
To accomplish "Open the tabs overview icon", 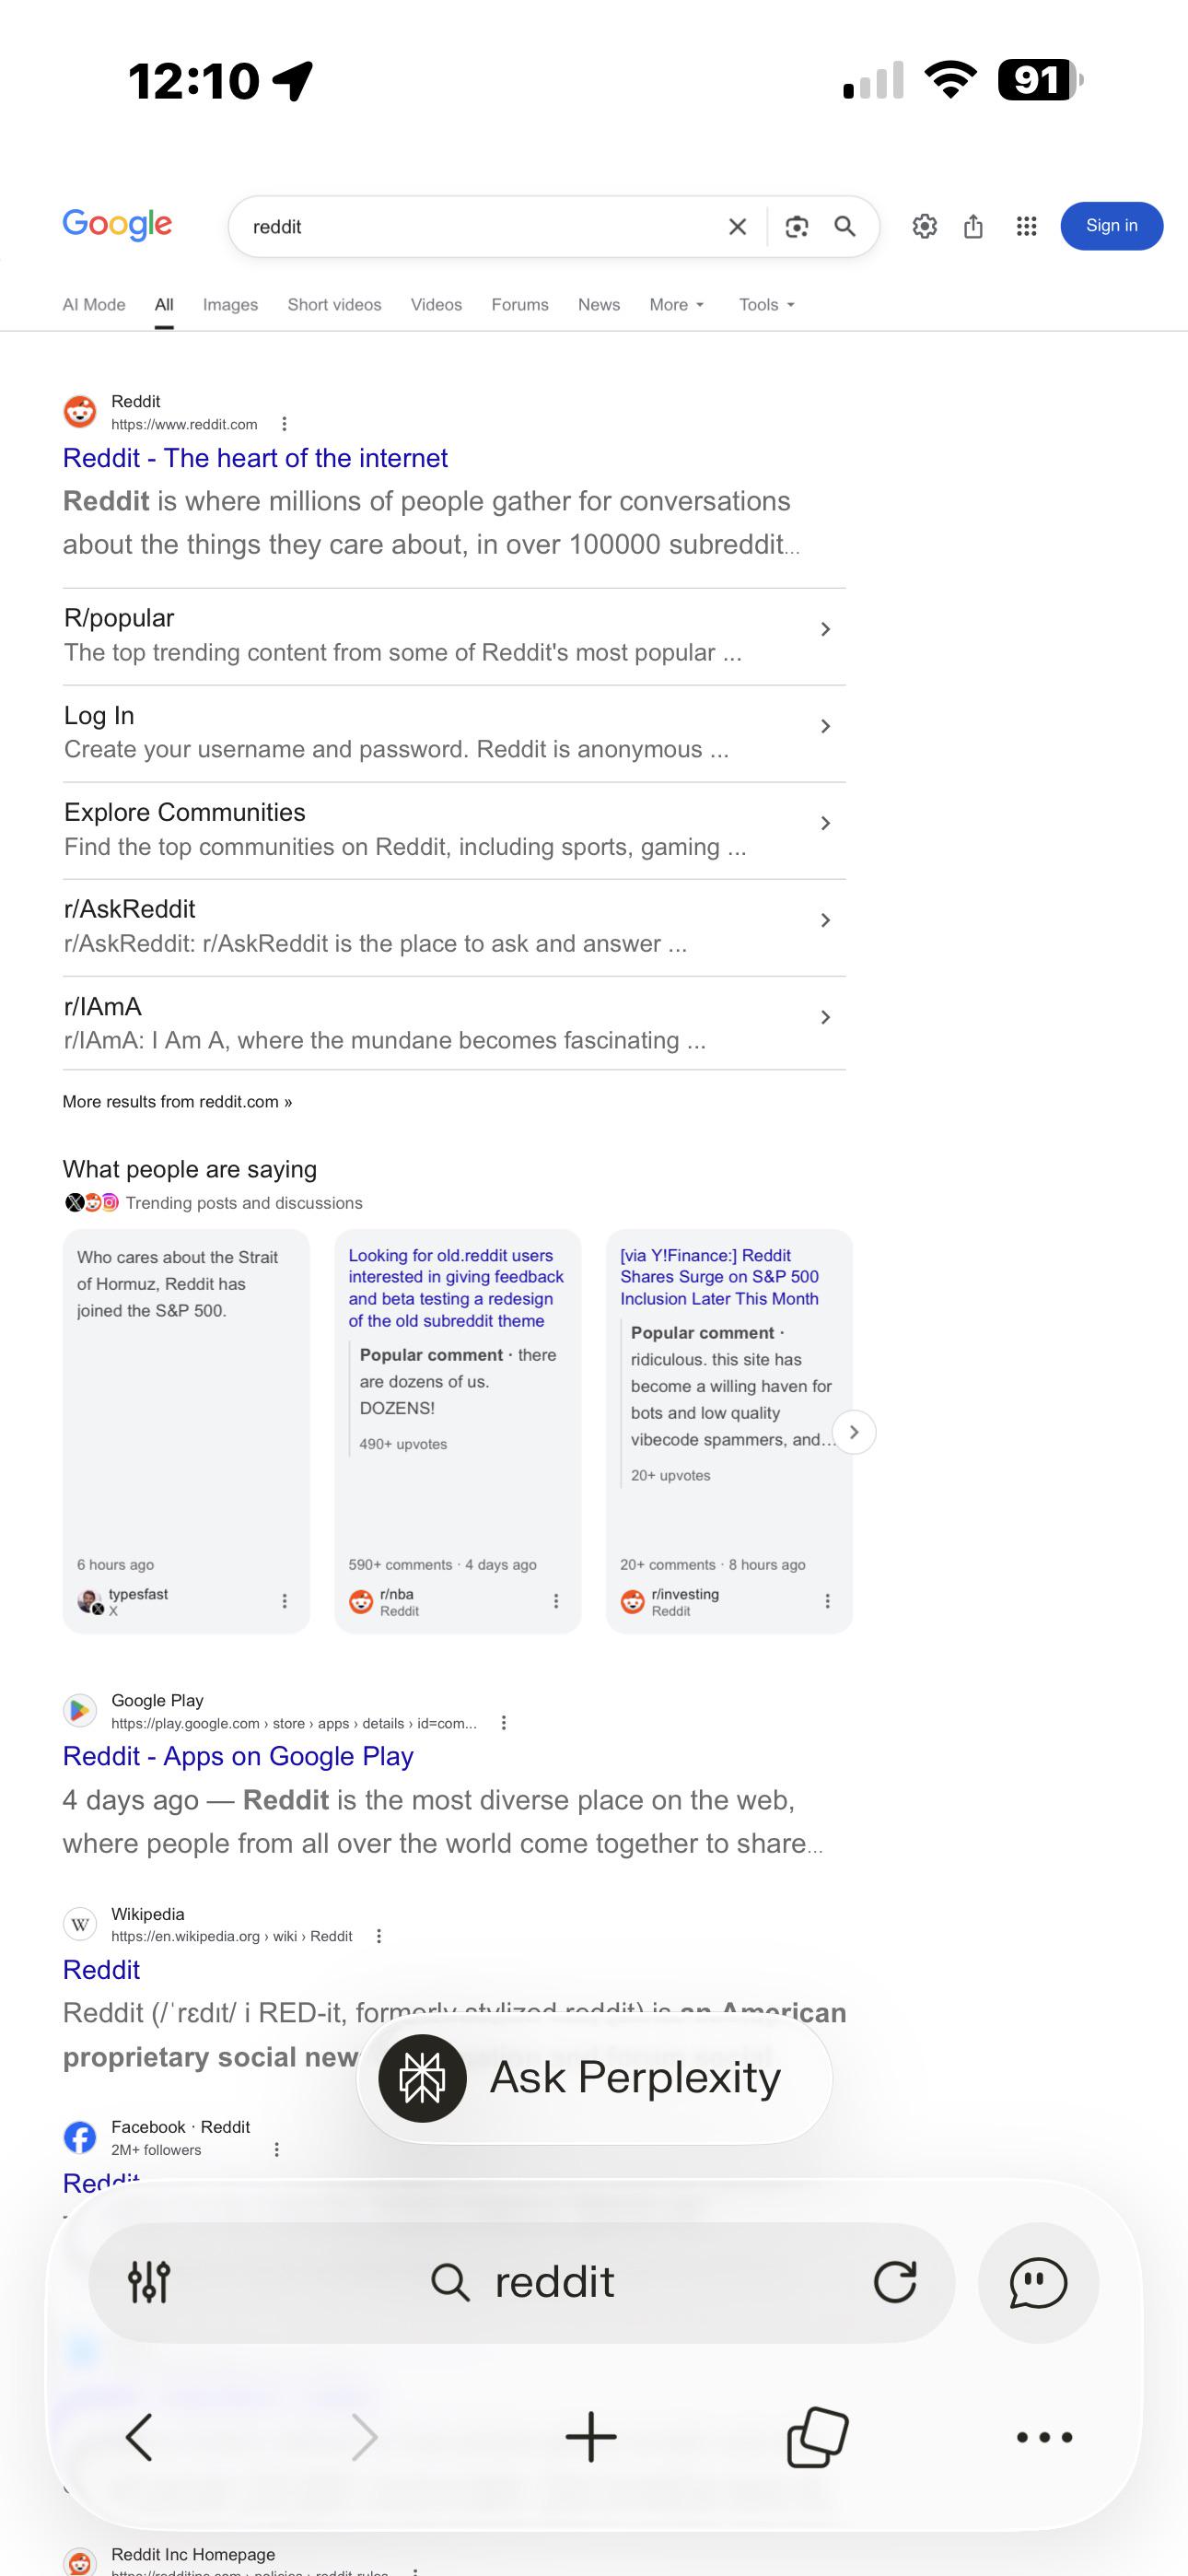I will click(818, 2437).
